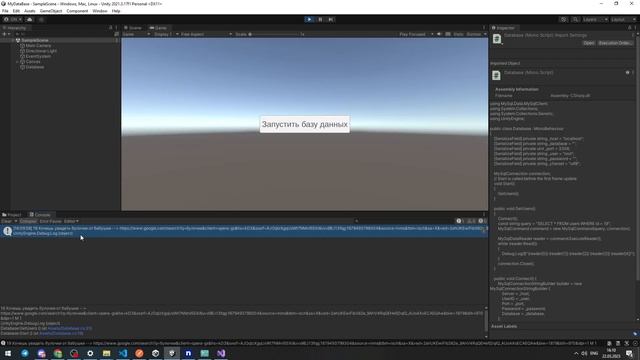Open the Free Aspect dropdown

point(206,34)
